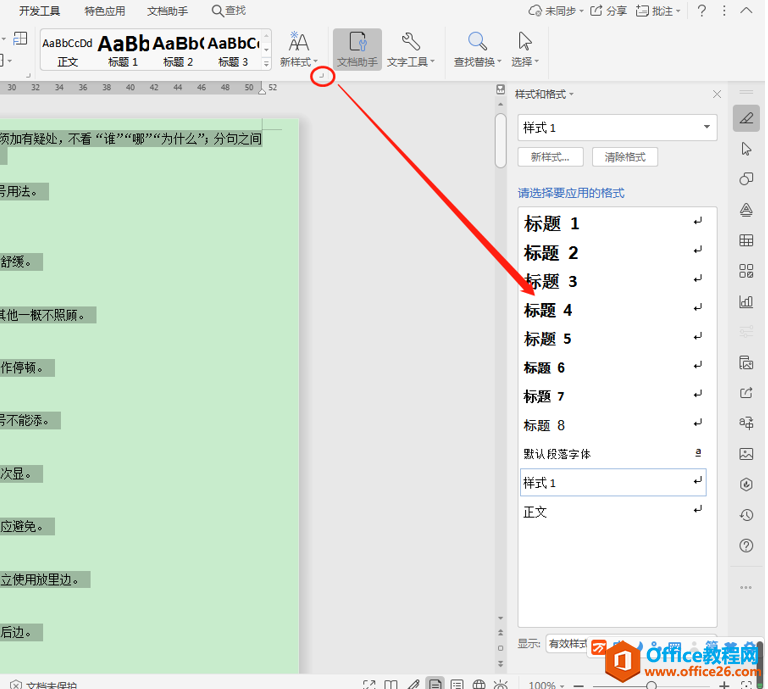Switch to fullscreen view icon in status bar
Viewport: 768px width, 689px height.
[x=369, y=685]
